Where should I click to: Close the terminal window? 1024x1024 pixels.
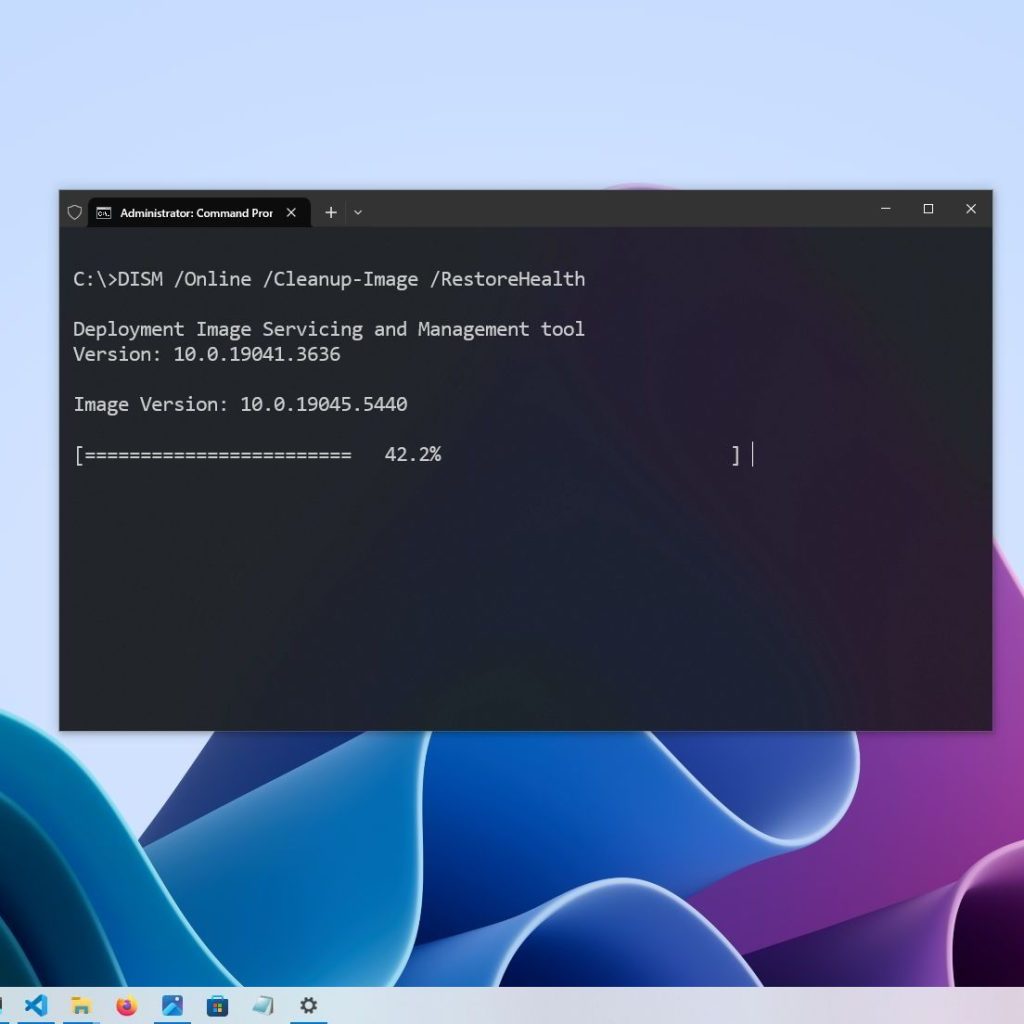pos(970,209)
